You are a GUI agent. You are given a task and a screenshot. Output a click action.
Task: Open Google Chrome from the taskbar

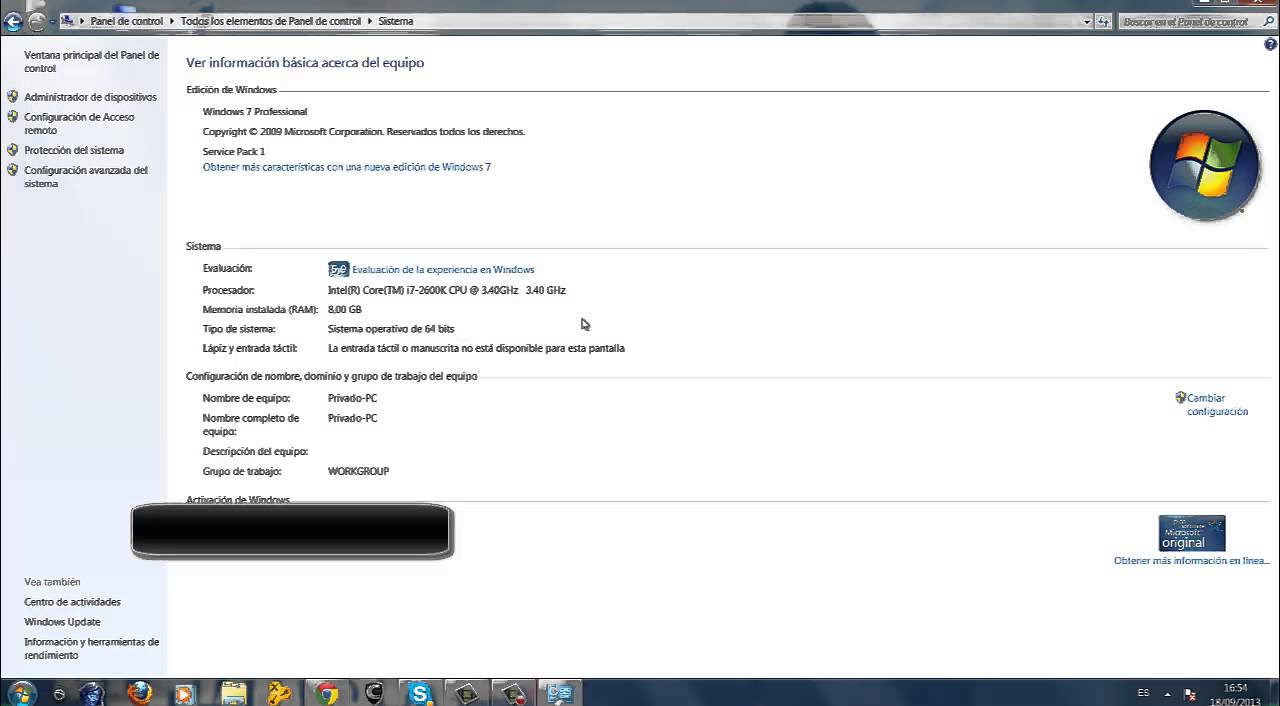(x=326, y=692)
